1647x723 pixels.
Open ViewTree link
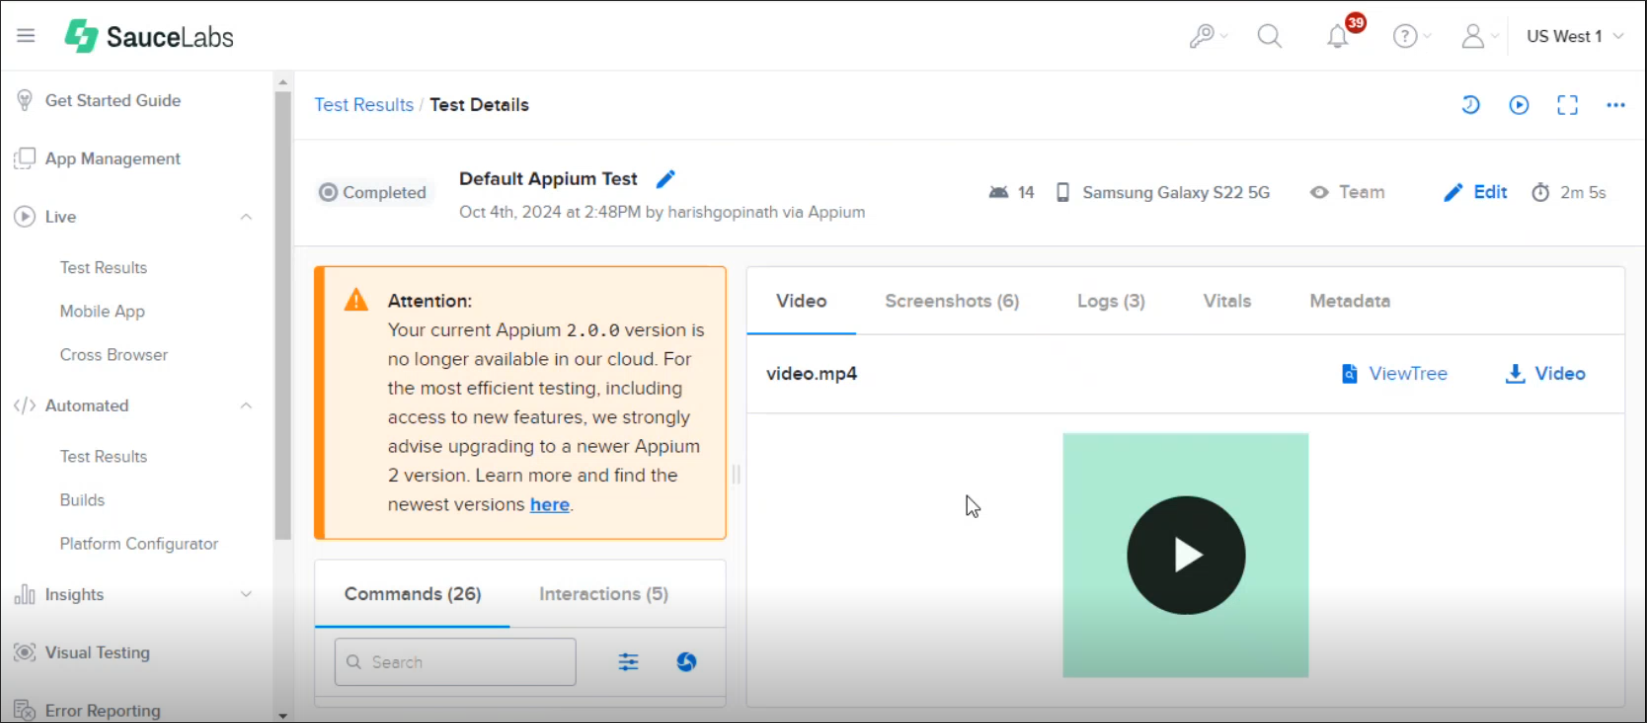1394,373
